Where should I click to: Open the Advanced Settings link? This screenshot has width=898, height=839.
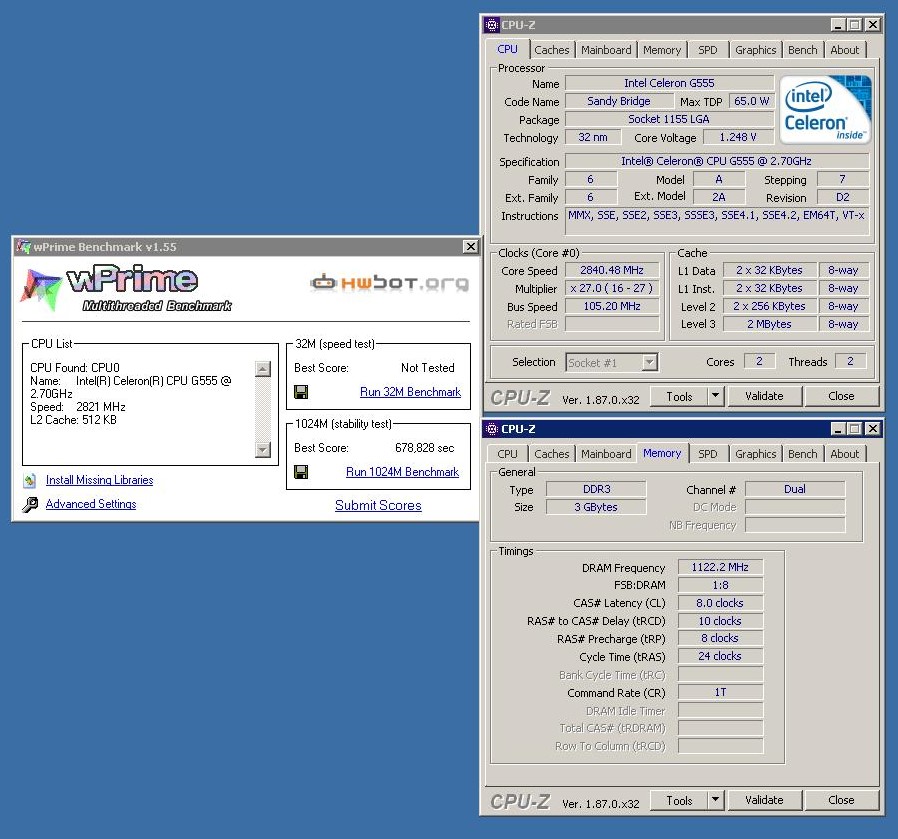(91, 504)
